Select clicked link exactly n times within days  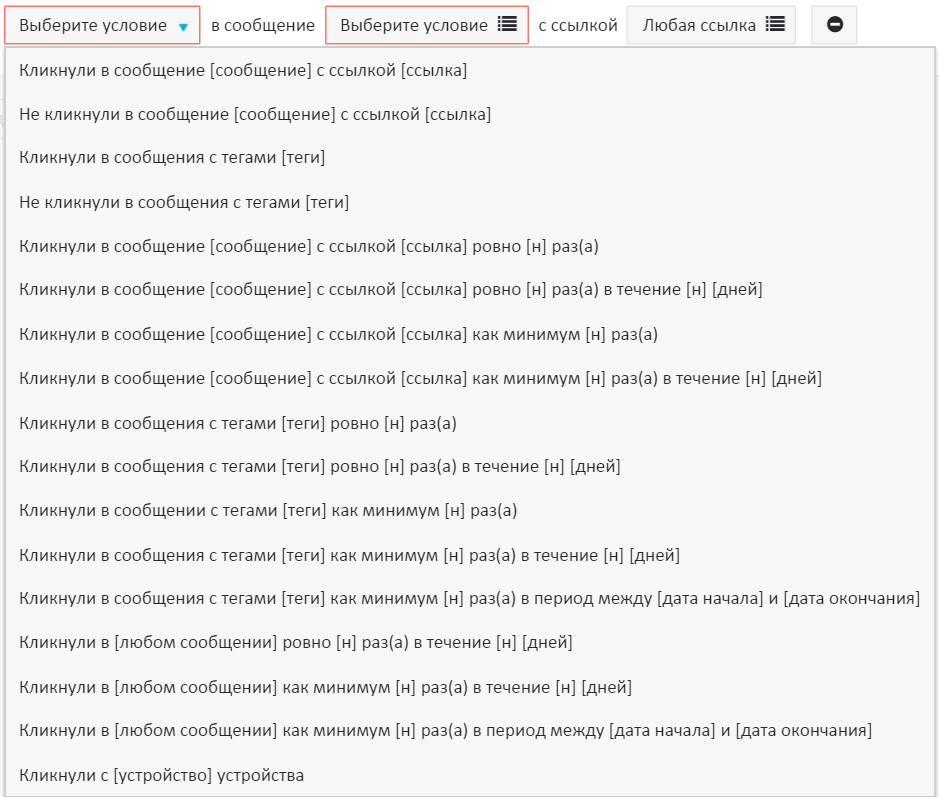coord(390,290)
